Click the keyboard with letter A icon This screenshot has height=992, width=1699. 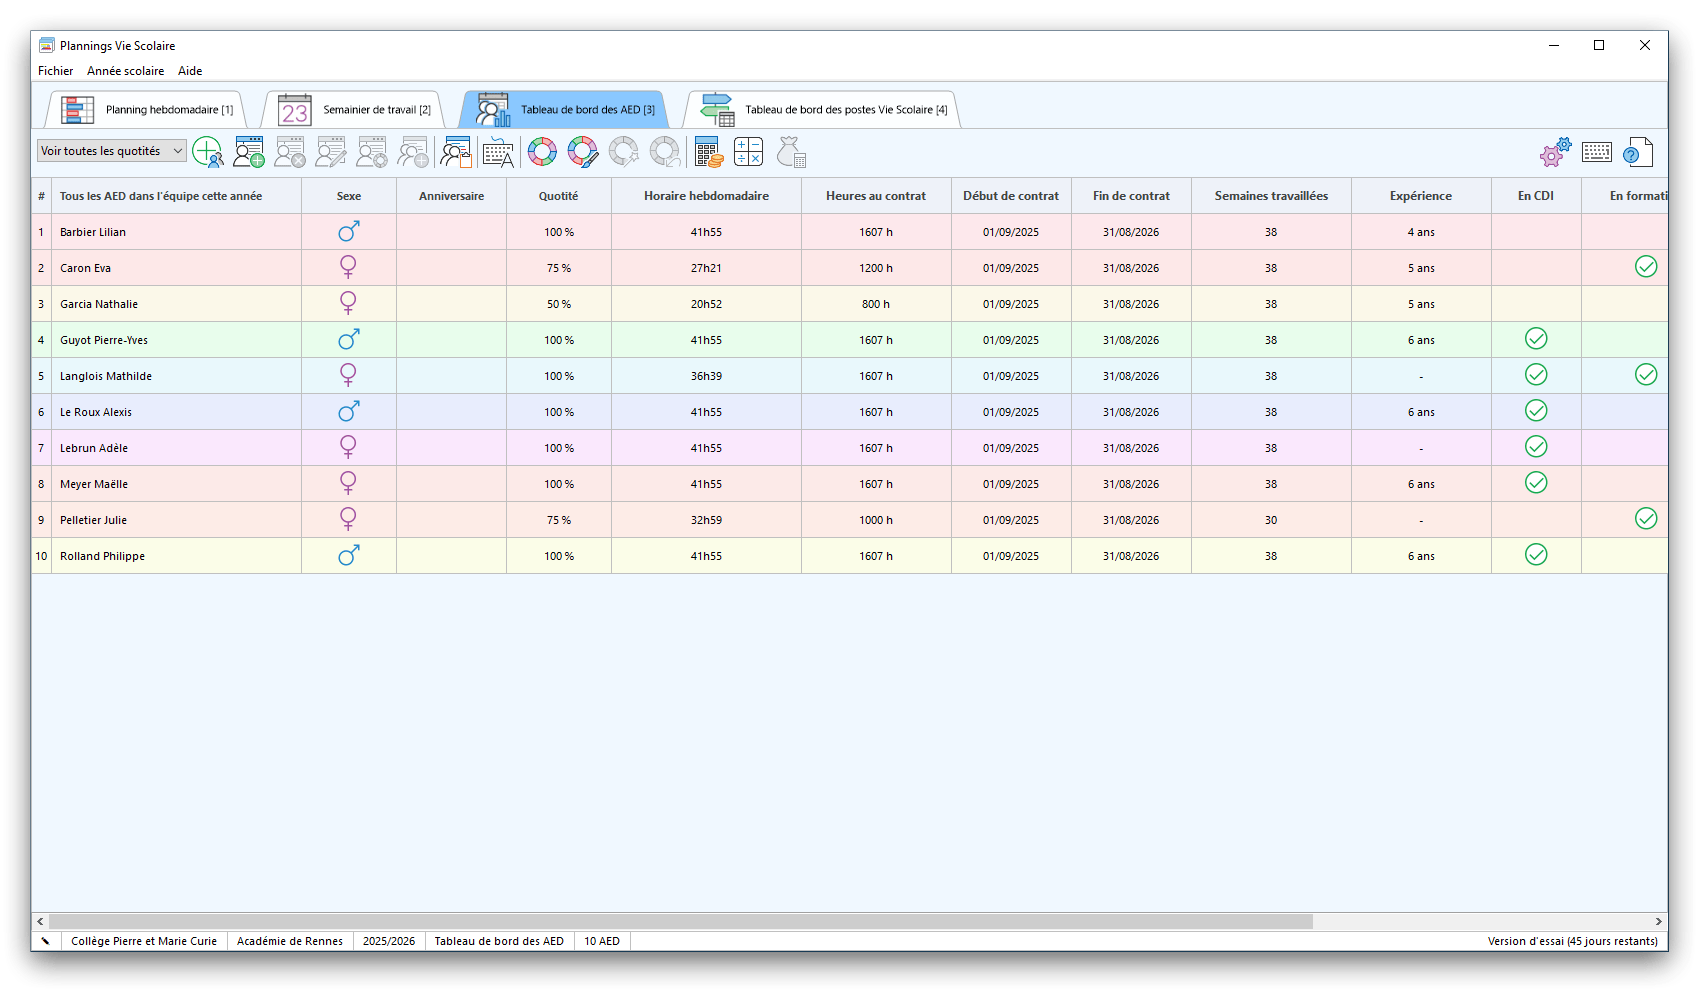(498, 152)
